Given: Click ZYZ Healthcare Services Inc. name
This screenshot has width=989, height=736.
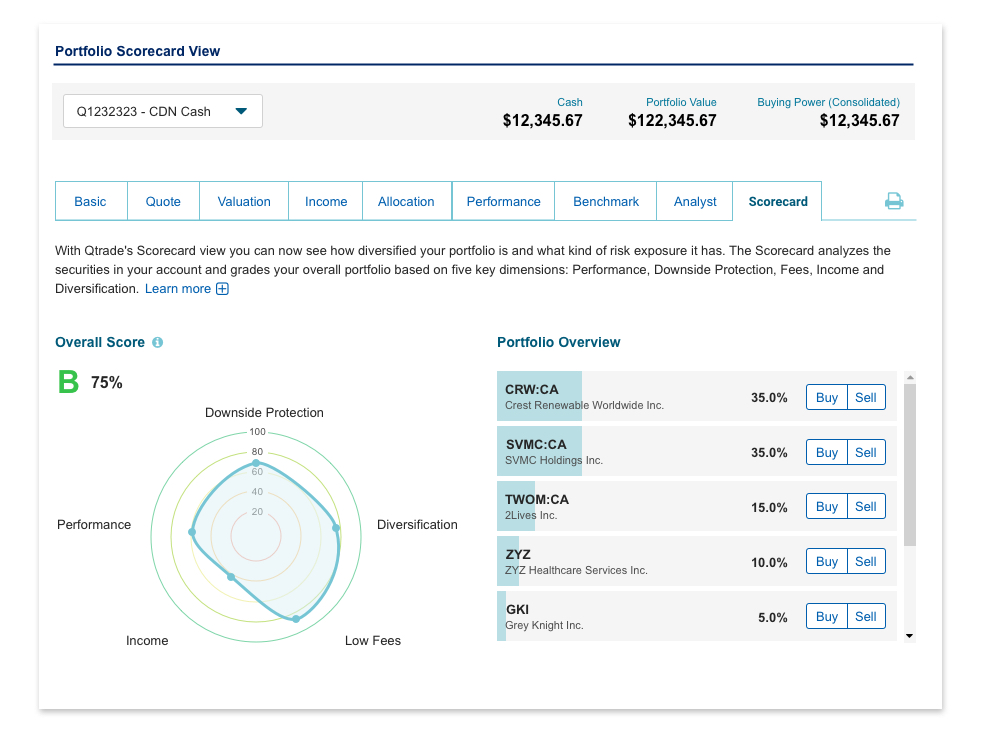Looking at the screenshot, I should click(x=576, y=570).
